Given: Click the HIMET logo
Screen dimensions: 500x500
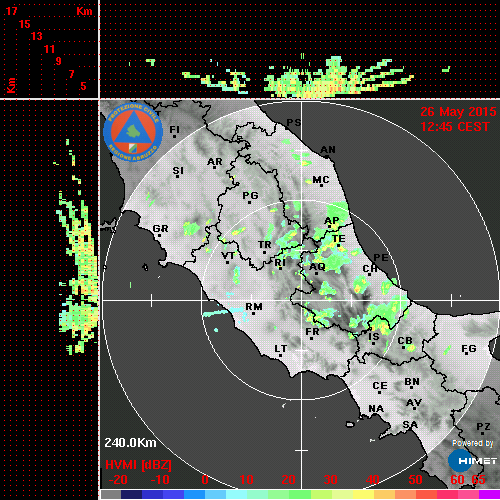Looking at the screenshot, I should 473,461.
